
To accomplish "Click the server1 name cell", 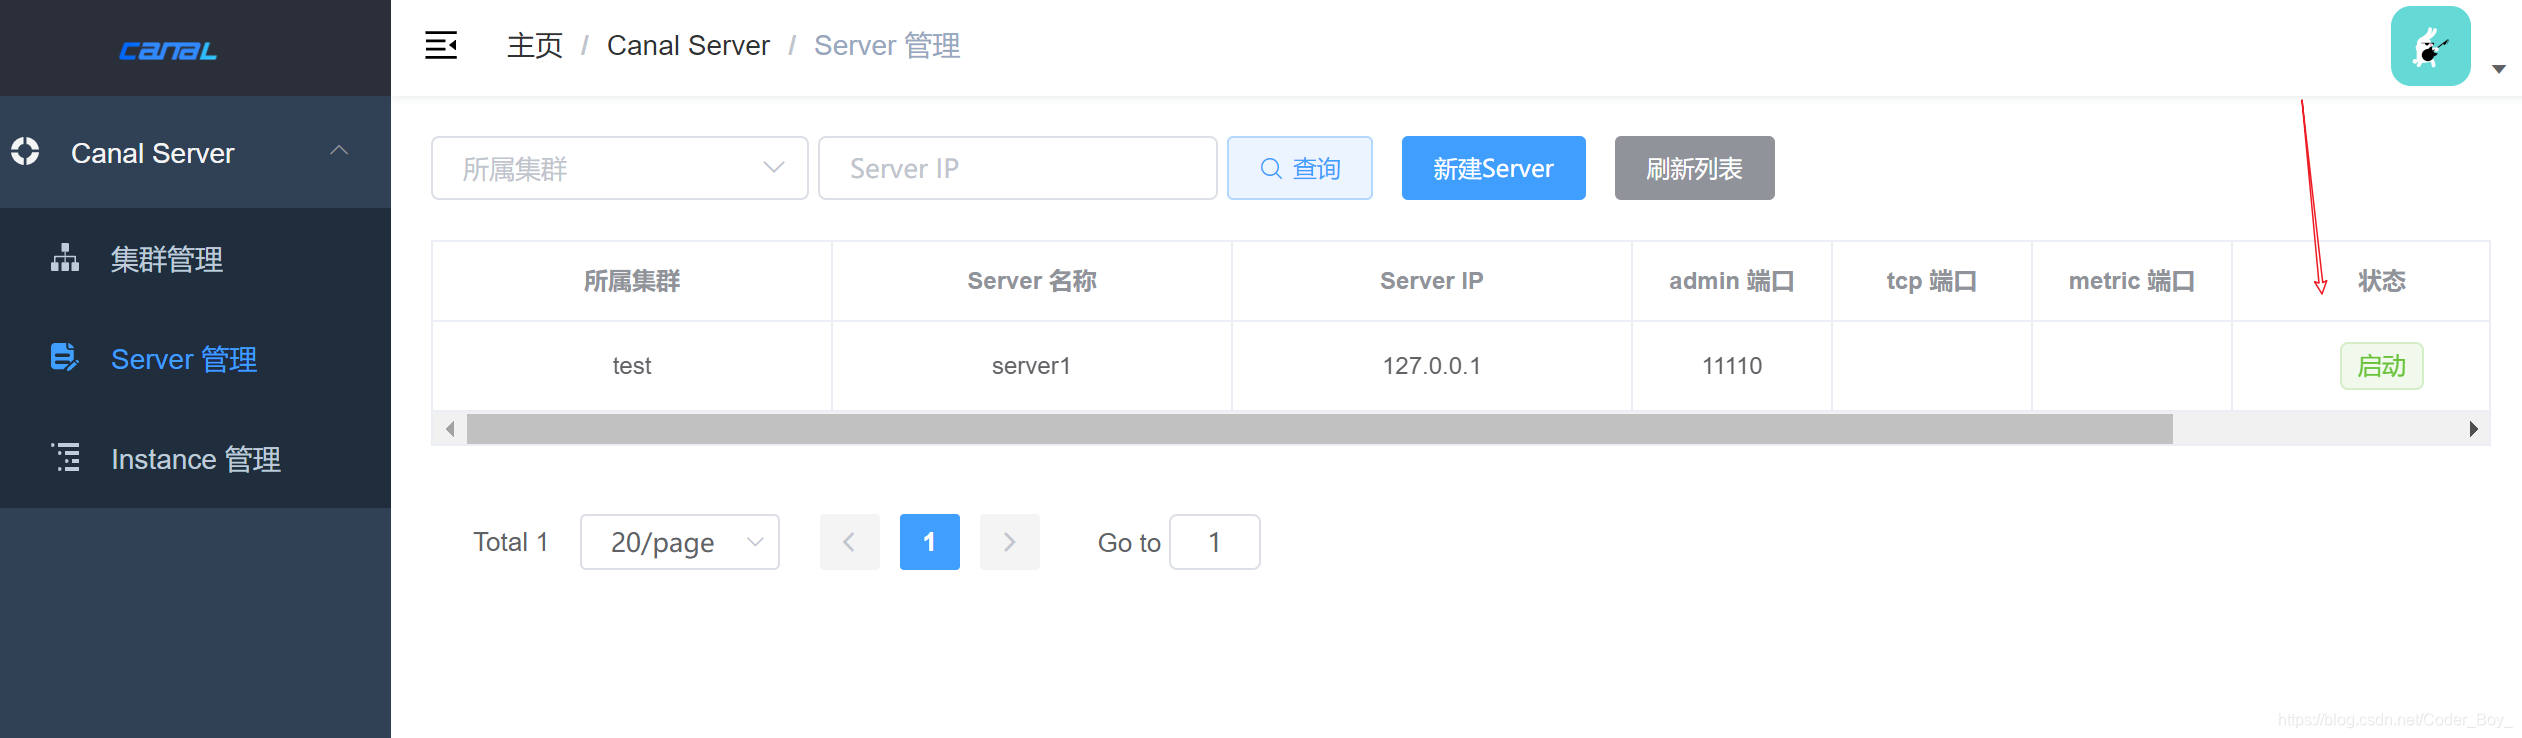I will [x=1032, y=366].
